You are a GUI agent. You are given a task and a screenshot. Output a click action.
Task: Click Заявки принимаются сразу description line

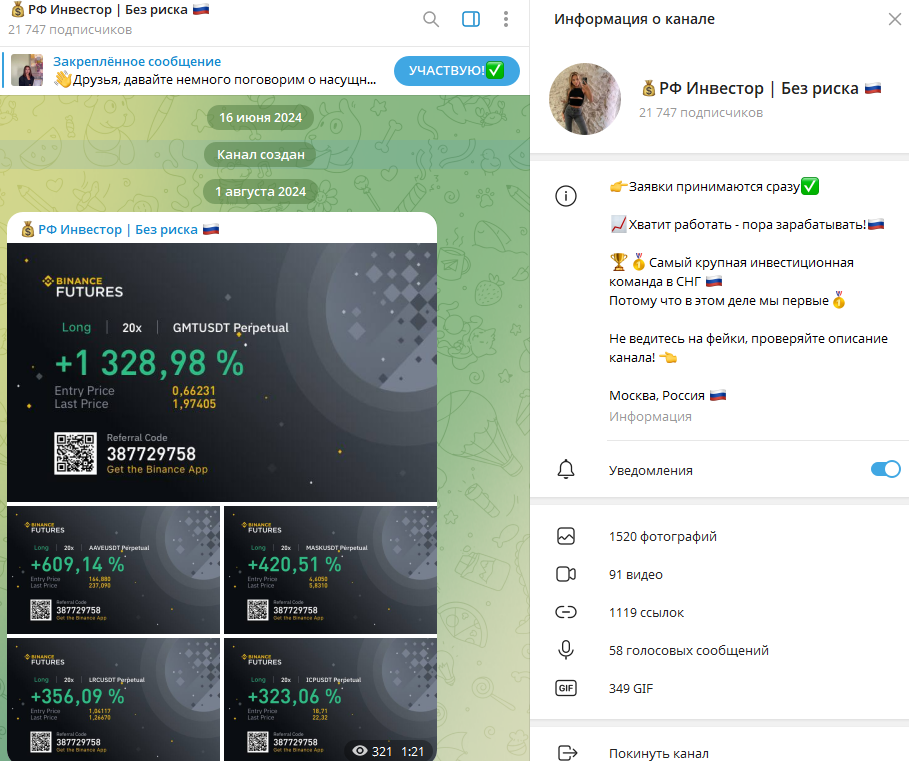714,187
